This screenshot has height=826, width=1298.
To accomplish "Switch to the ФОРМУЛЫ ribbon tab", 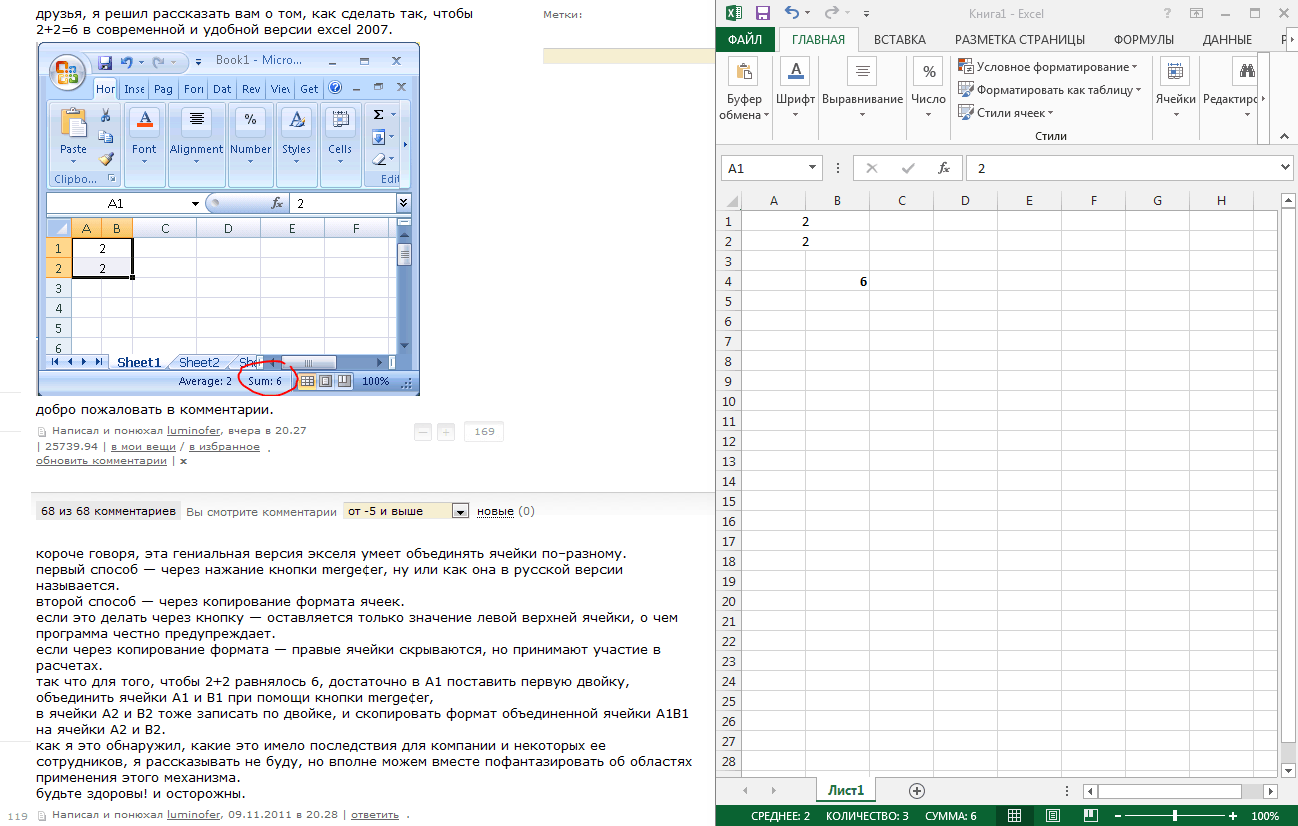I will point(1143,40).
